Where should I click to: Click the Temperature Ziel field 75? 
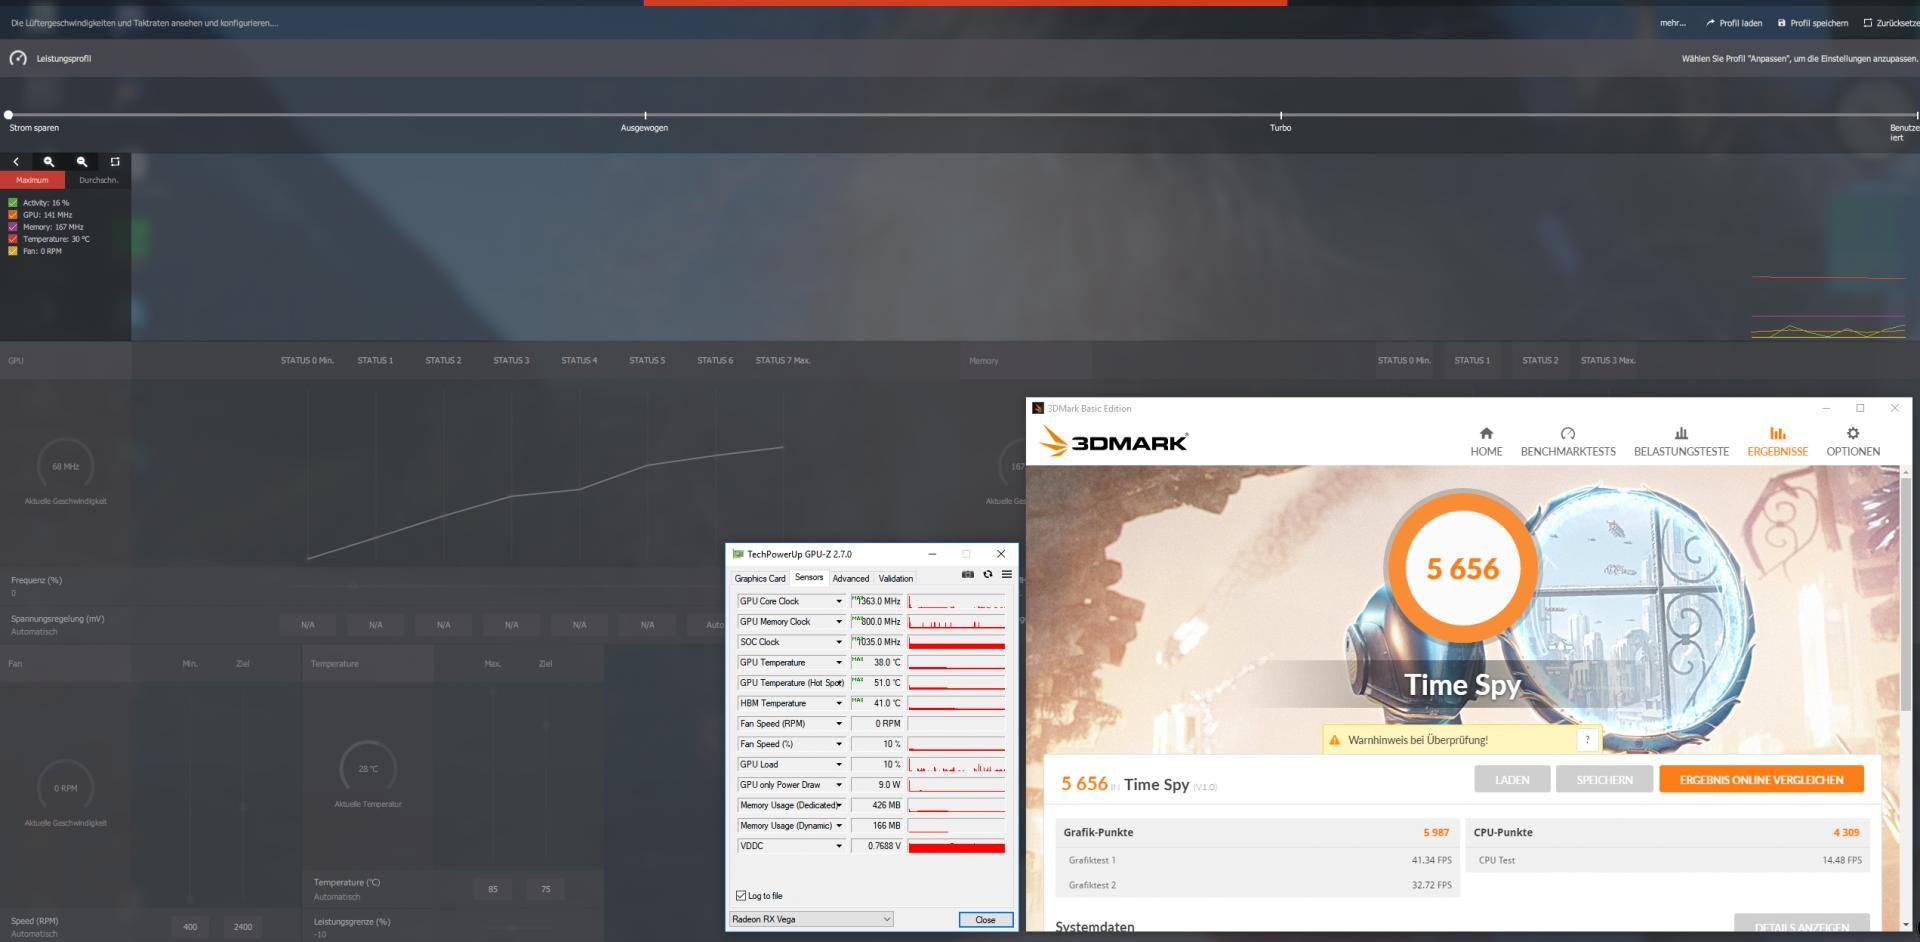click(545, 889)
